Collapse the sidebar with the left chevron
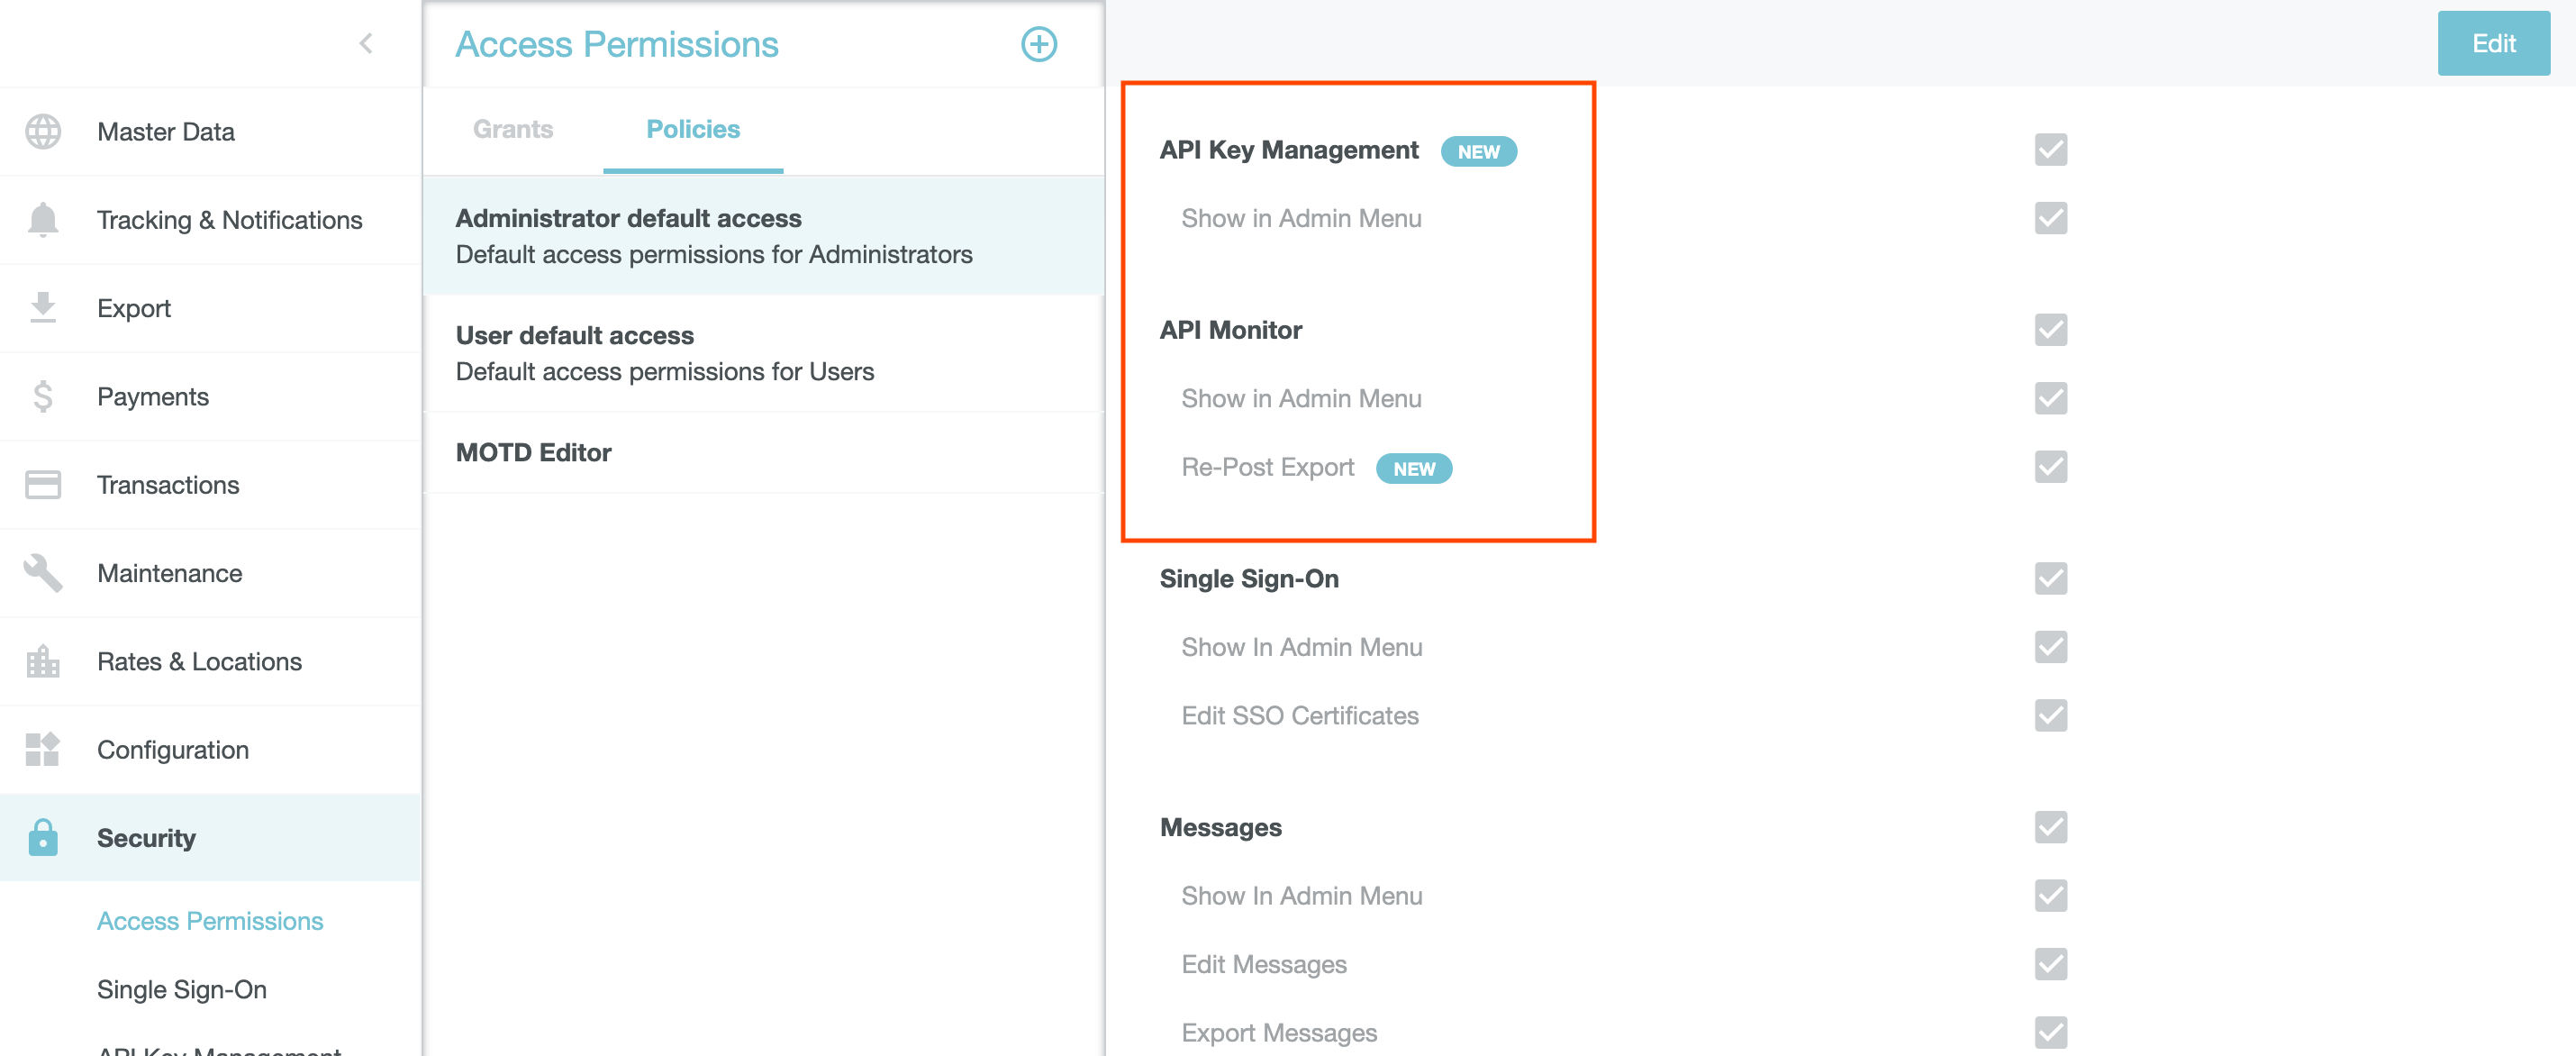 366,43
